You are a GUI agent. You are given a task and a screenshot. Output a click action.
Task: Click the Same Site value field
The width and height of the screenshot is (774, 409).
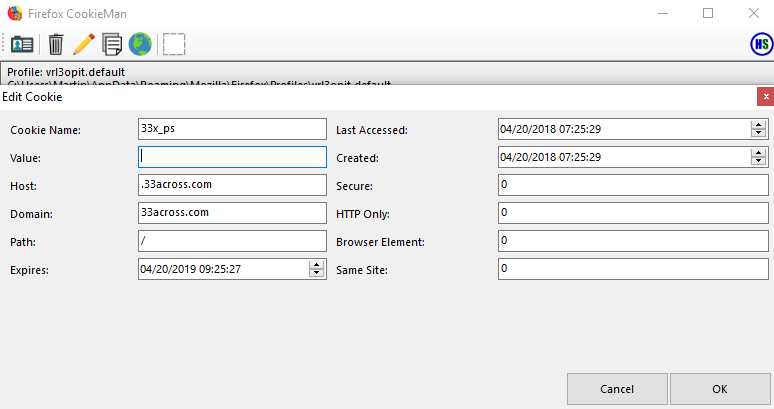[633, 269]
